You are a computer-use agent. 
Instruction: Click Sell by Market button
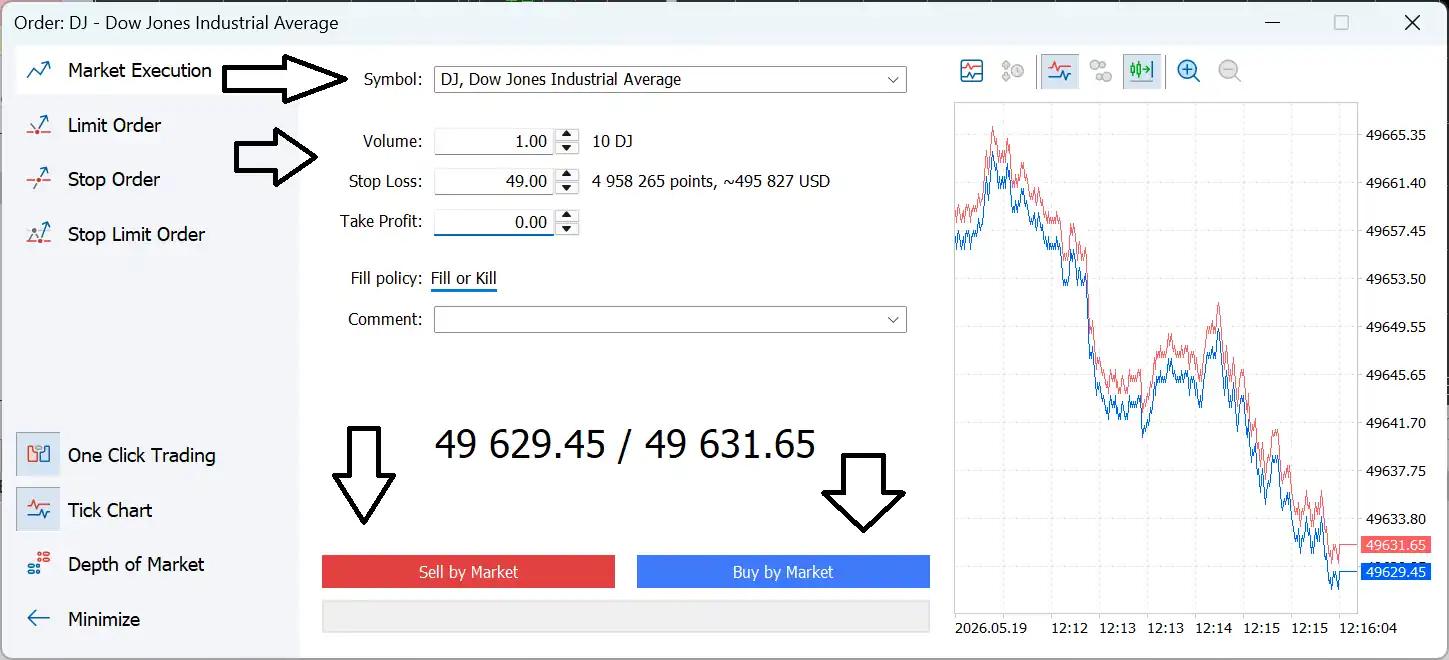(468, 572)
